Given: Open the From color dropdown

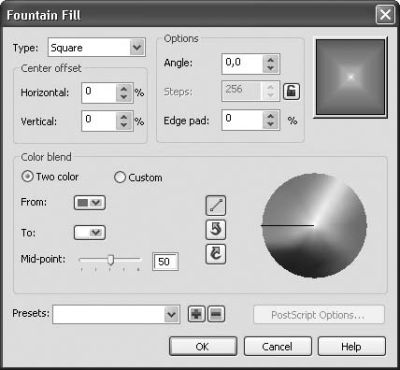Looking at the screenshot, I should [90, 203].
